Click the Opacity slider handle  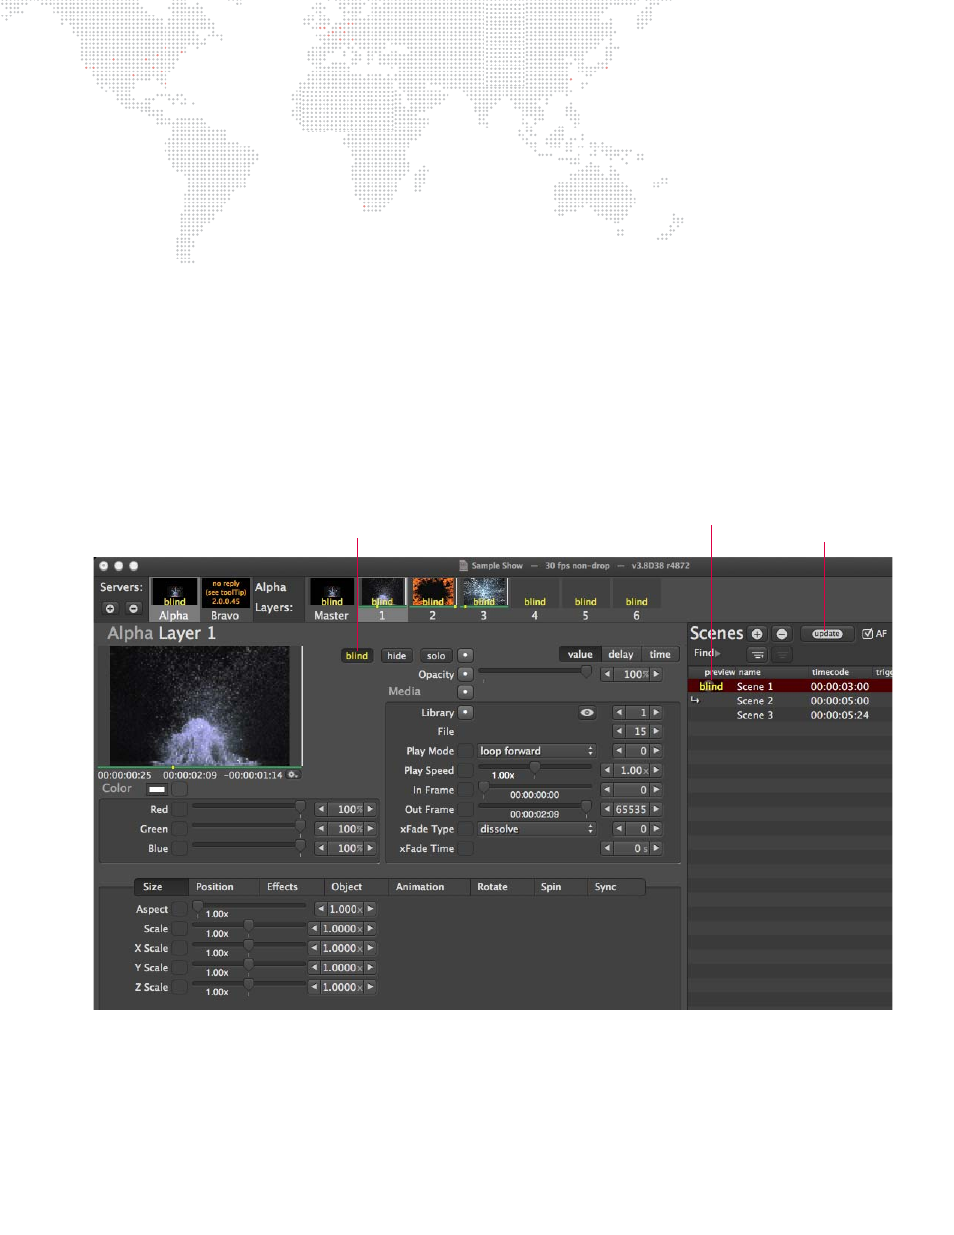pyautogui.click(x=586, y=673)
